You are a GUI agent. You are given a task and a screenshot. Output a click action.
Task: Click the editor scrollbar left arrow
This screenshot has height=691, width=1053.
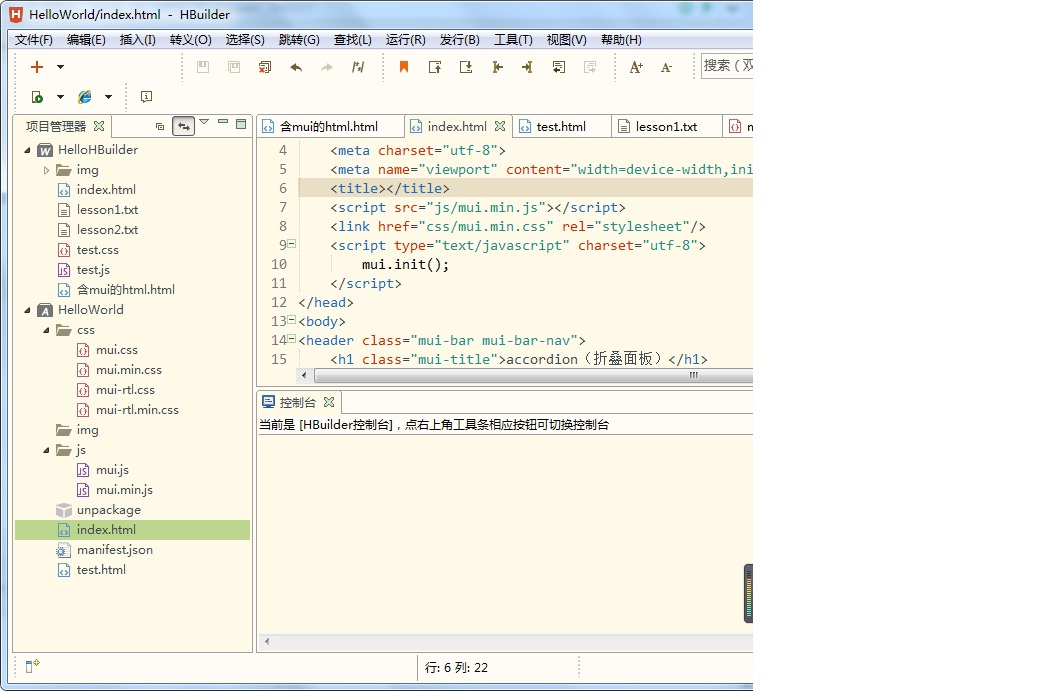coord(304,375)
